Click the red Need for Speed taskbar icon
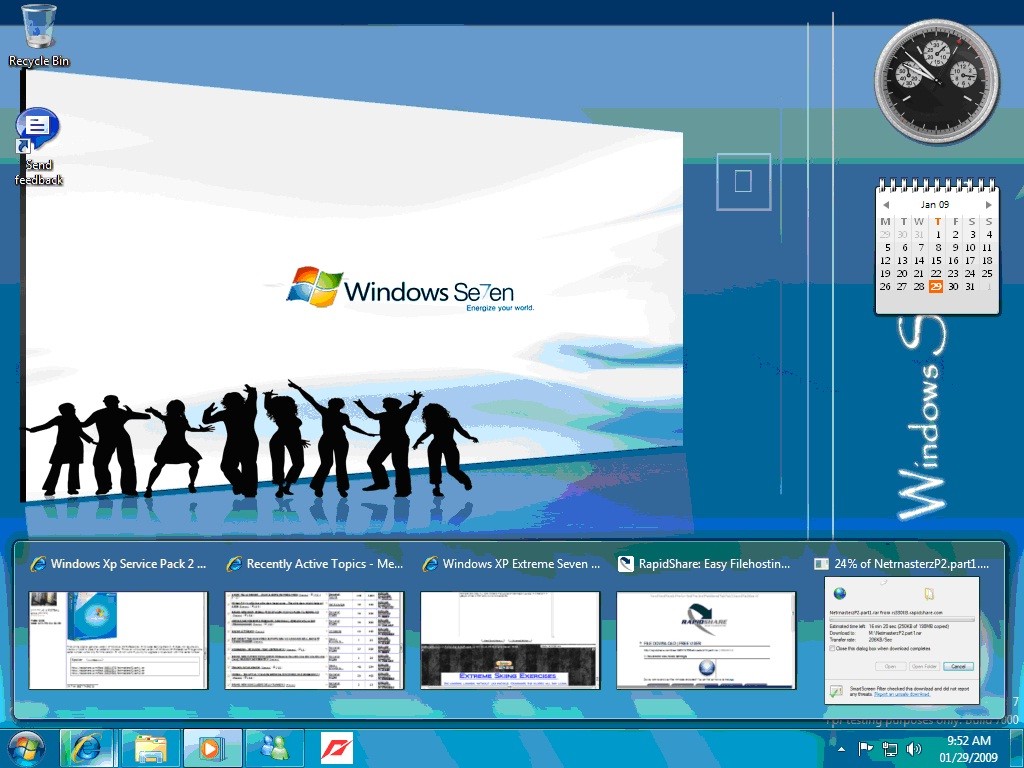 [x=336, y=748]
